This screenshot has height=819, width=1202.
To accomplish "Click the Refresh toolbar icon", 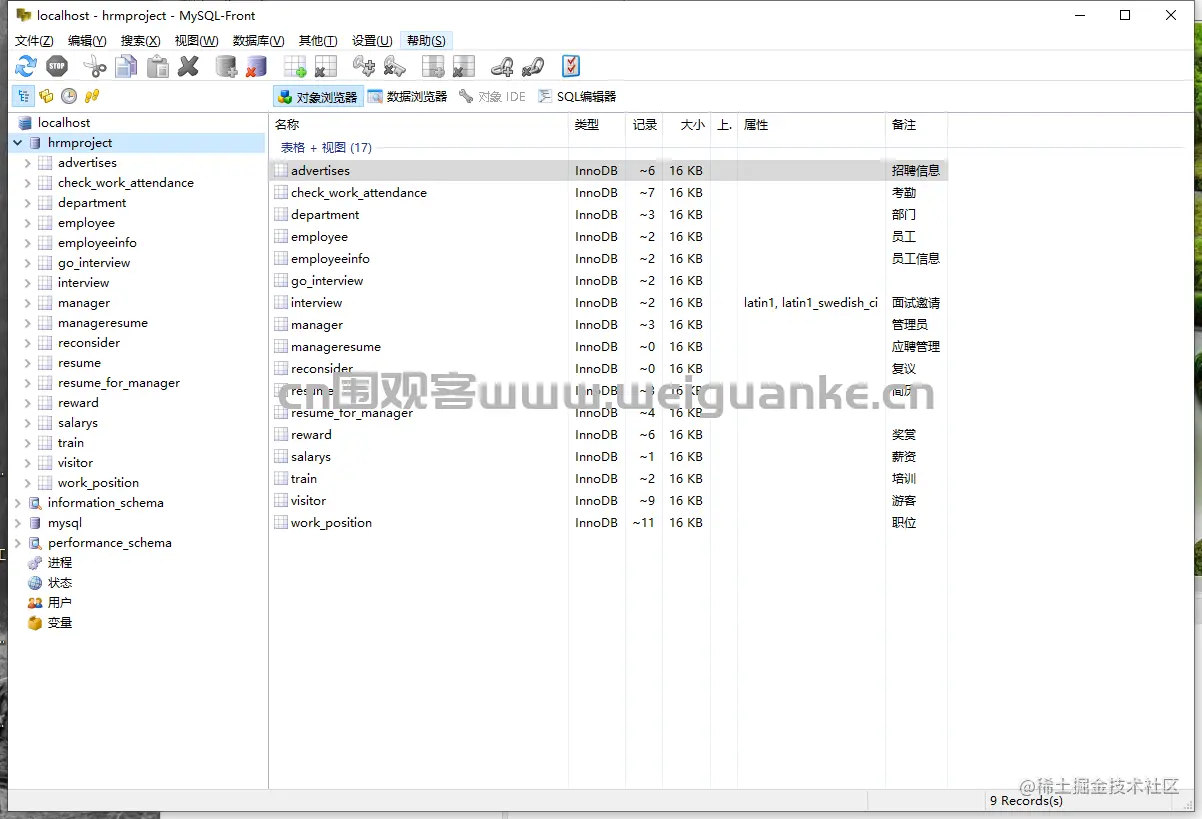I will point(26,67).
